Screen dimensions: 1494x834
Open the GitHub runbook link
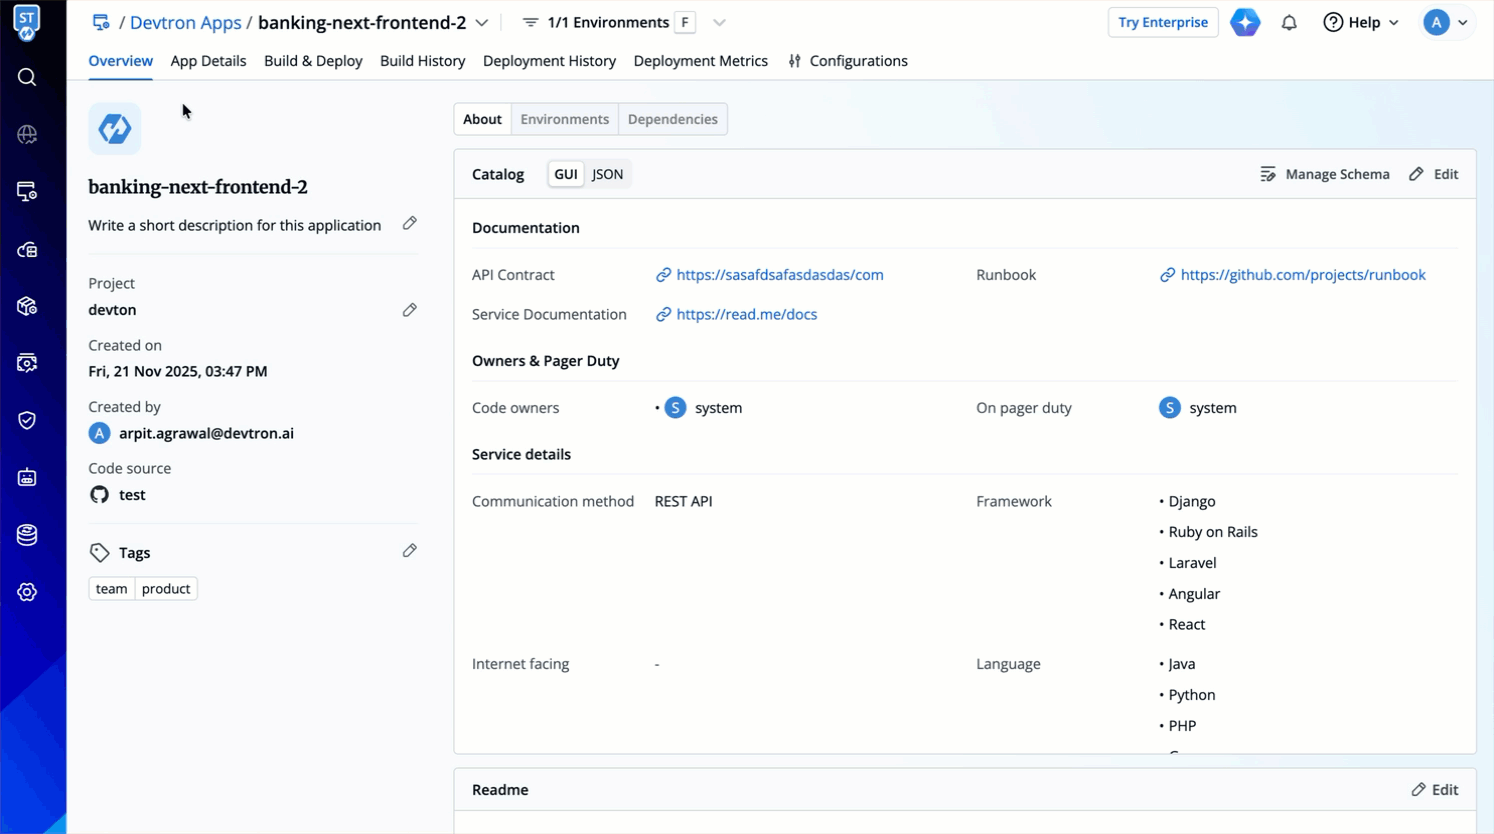tap(1302, 275)
